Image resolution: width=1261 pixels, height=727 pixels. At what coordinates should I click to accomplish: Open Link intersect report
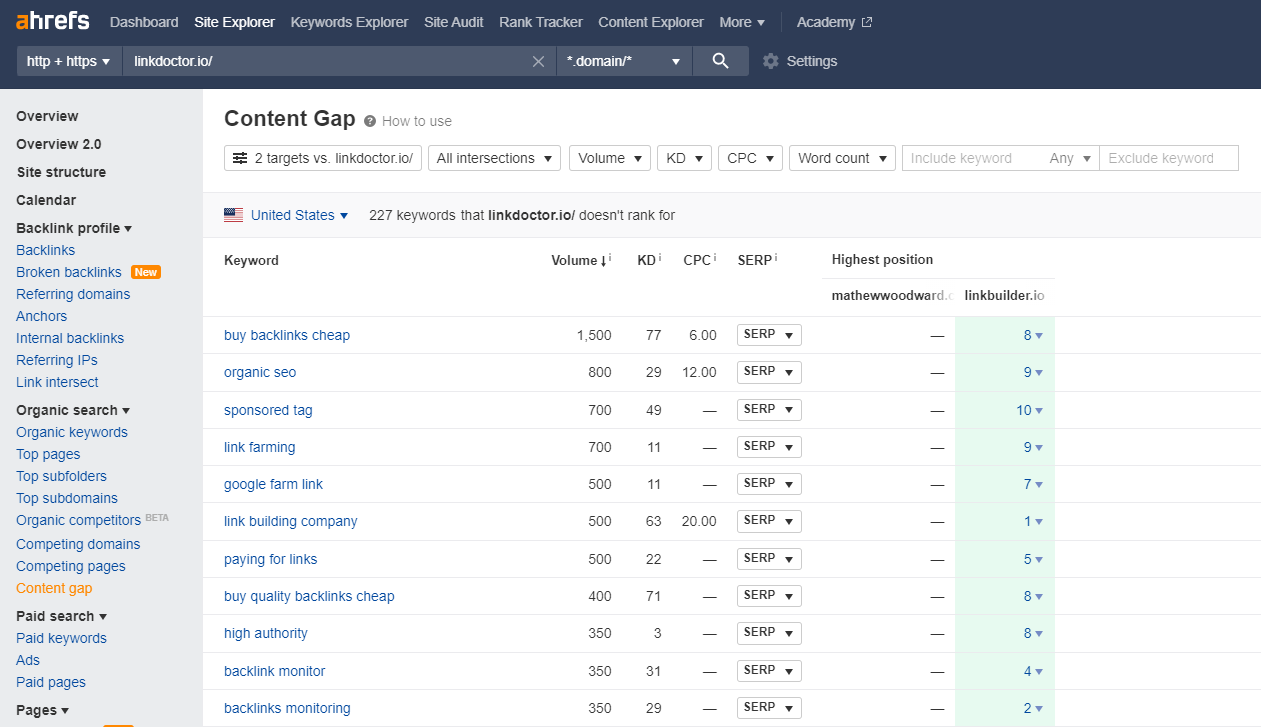click(57, 382)
